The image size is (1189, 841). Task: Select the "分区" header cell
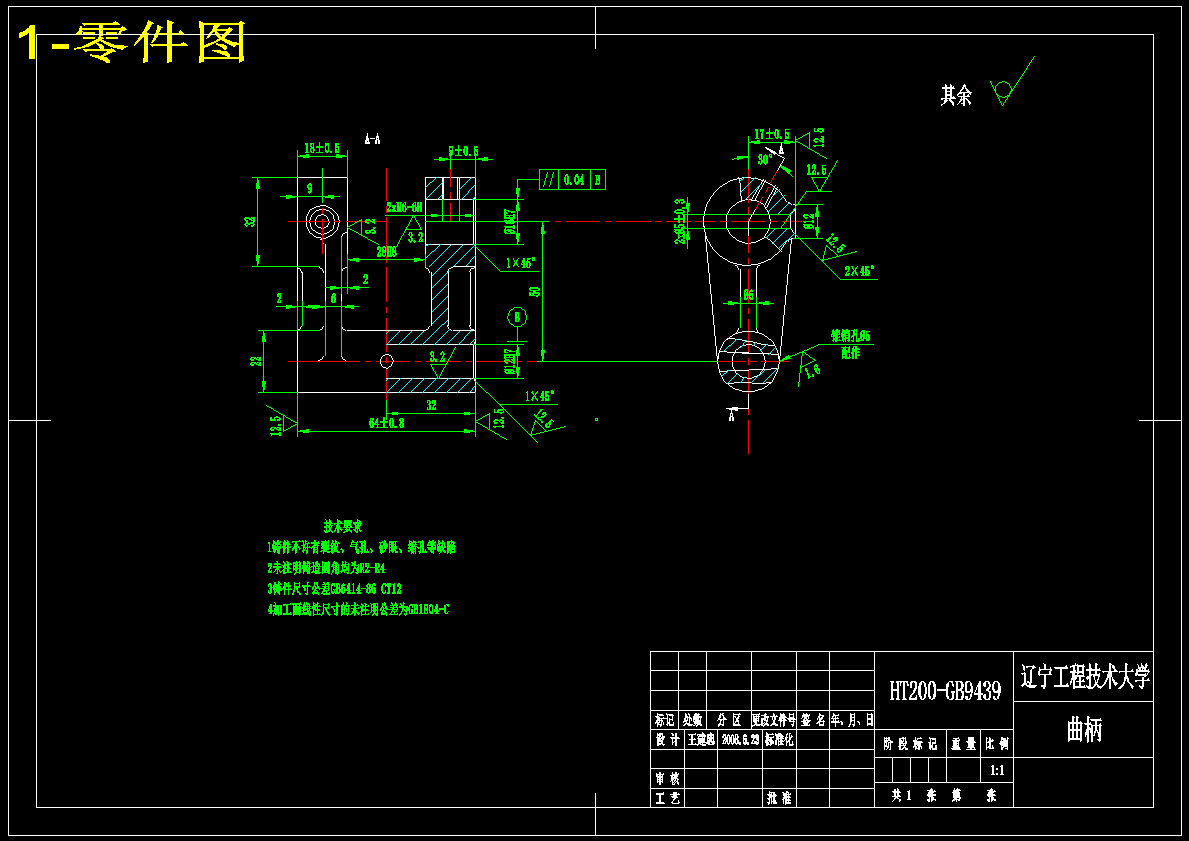729,720
